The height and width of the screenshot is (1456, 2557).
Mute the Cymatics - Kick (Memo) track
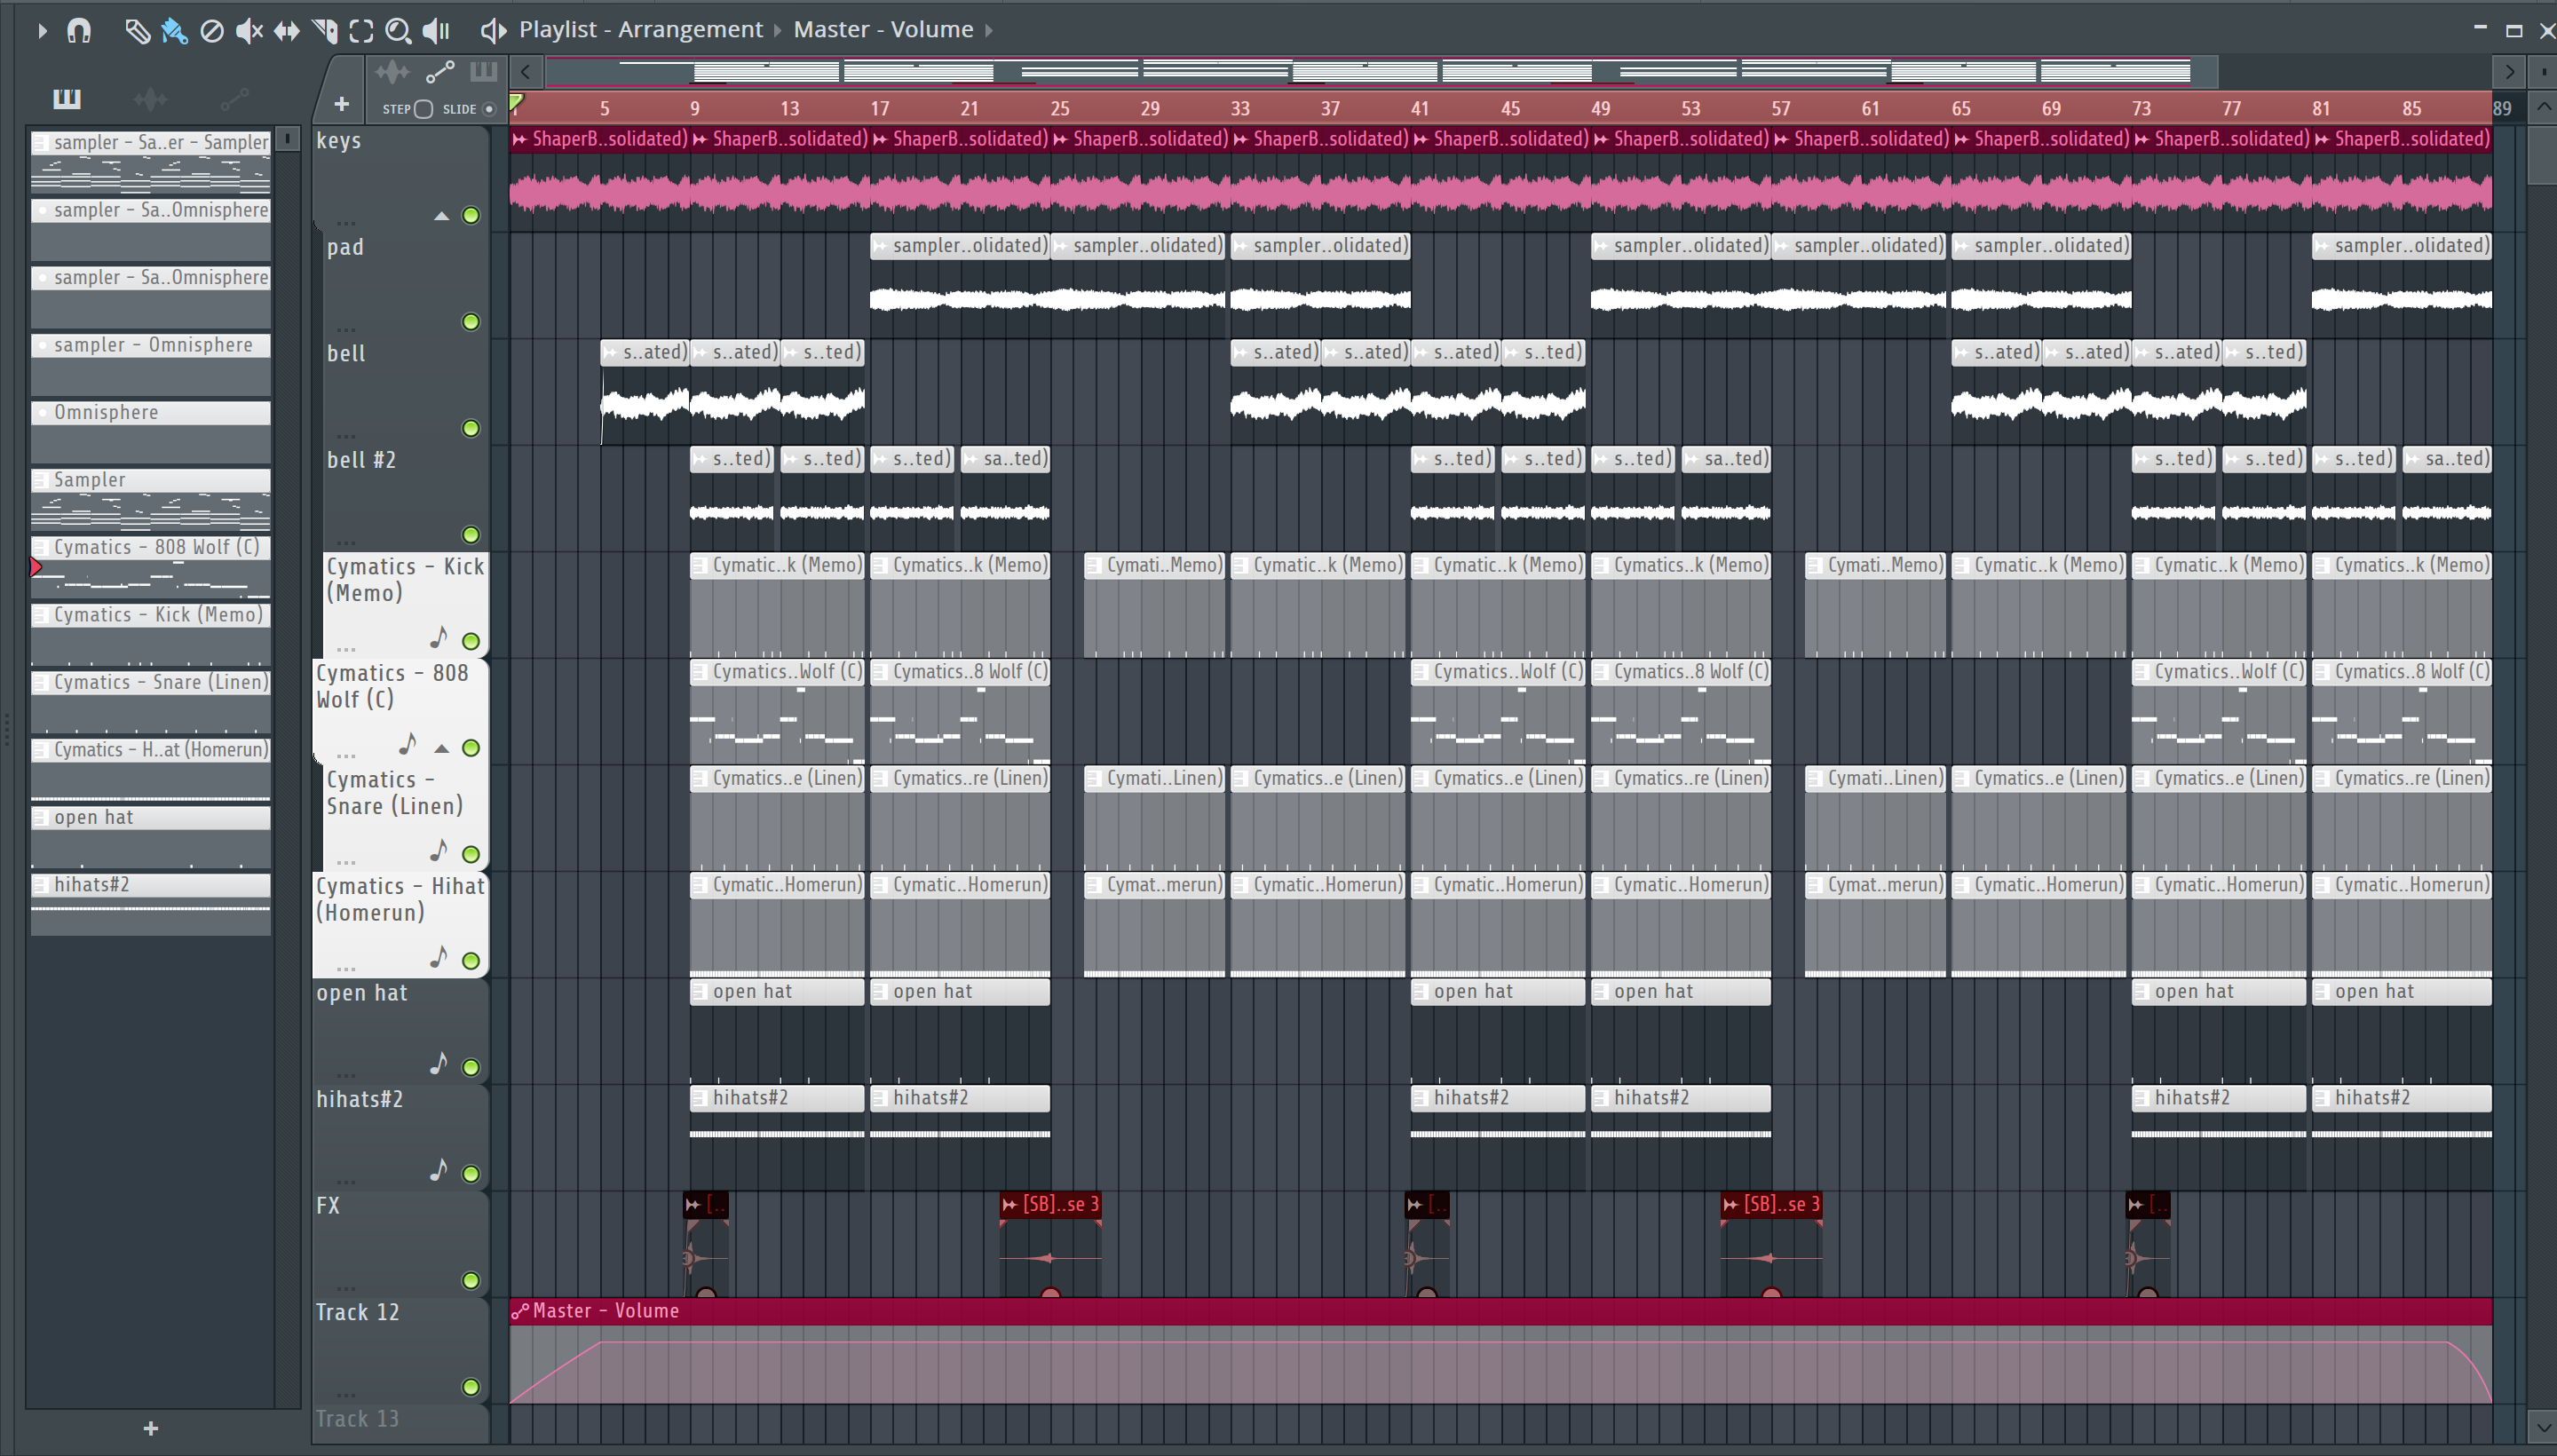[471, 641]
